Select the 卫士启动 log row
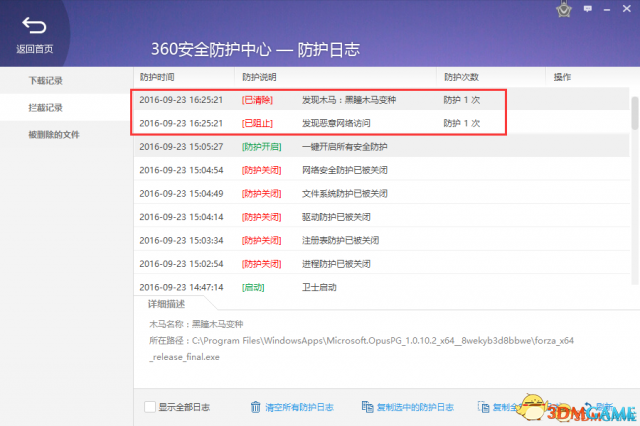 pos(382,286)
